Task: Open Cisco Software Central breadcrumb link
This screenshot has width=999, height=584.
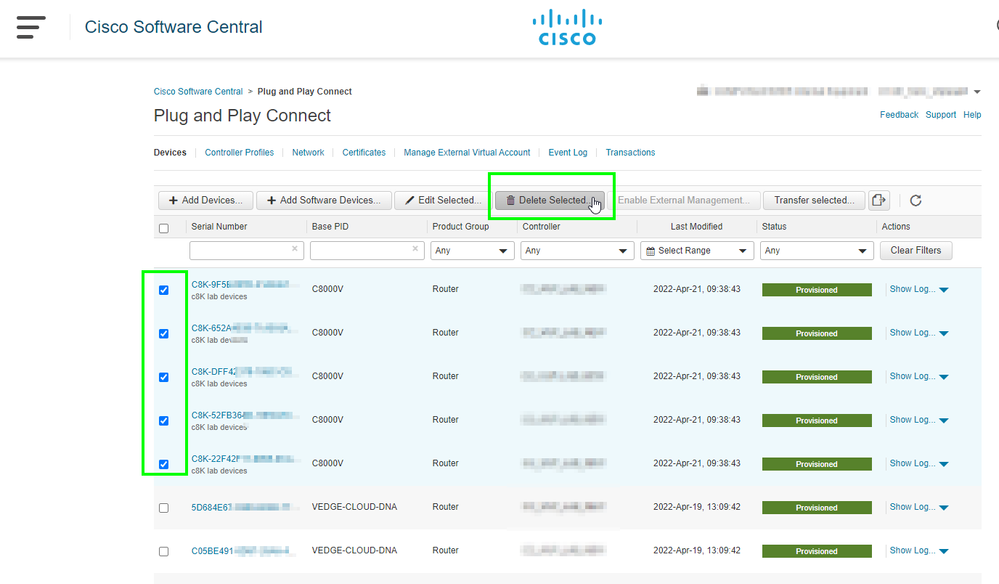Action: coord(198,92)
